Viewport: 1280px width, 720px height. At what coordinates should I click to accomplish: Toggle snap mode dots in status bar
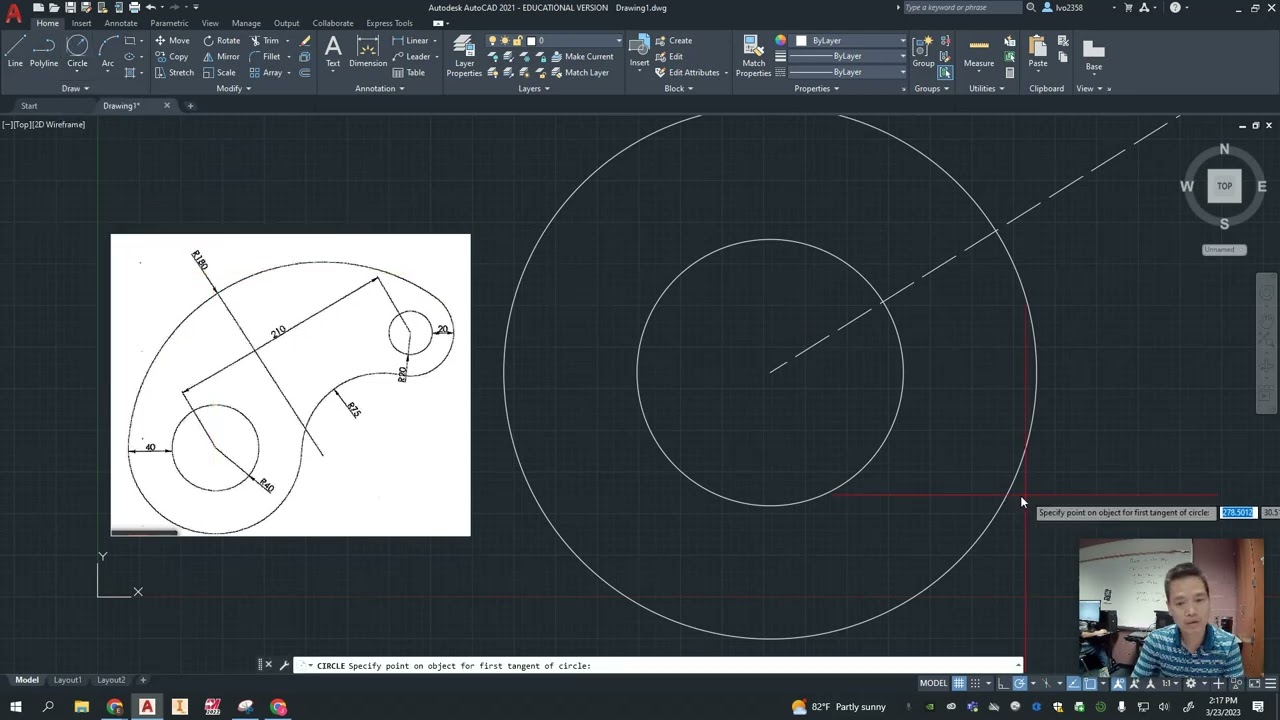pyautogui.click(x=975, y=683)
